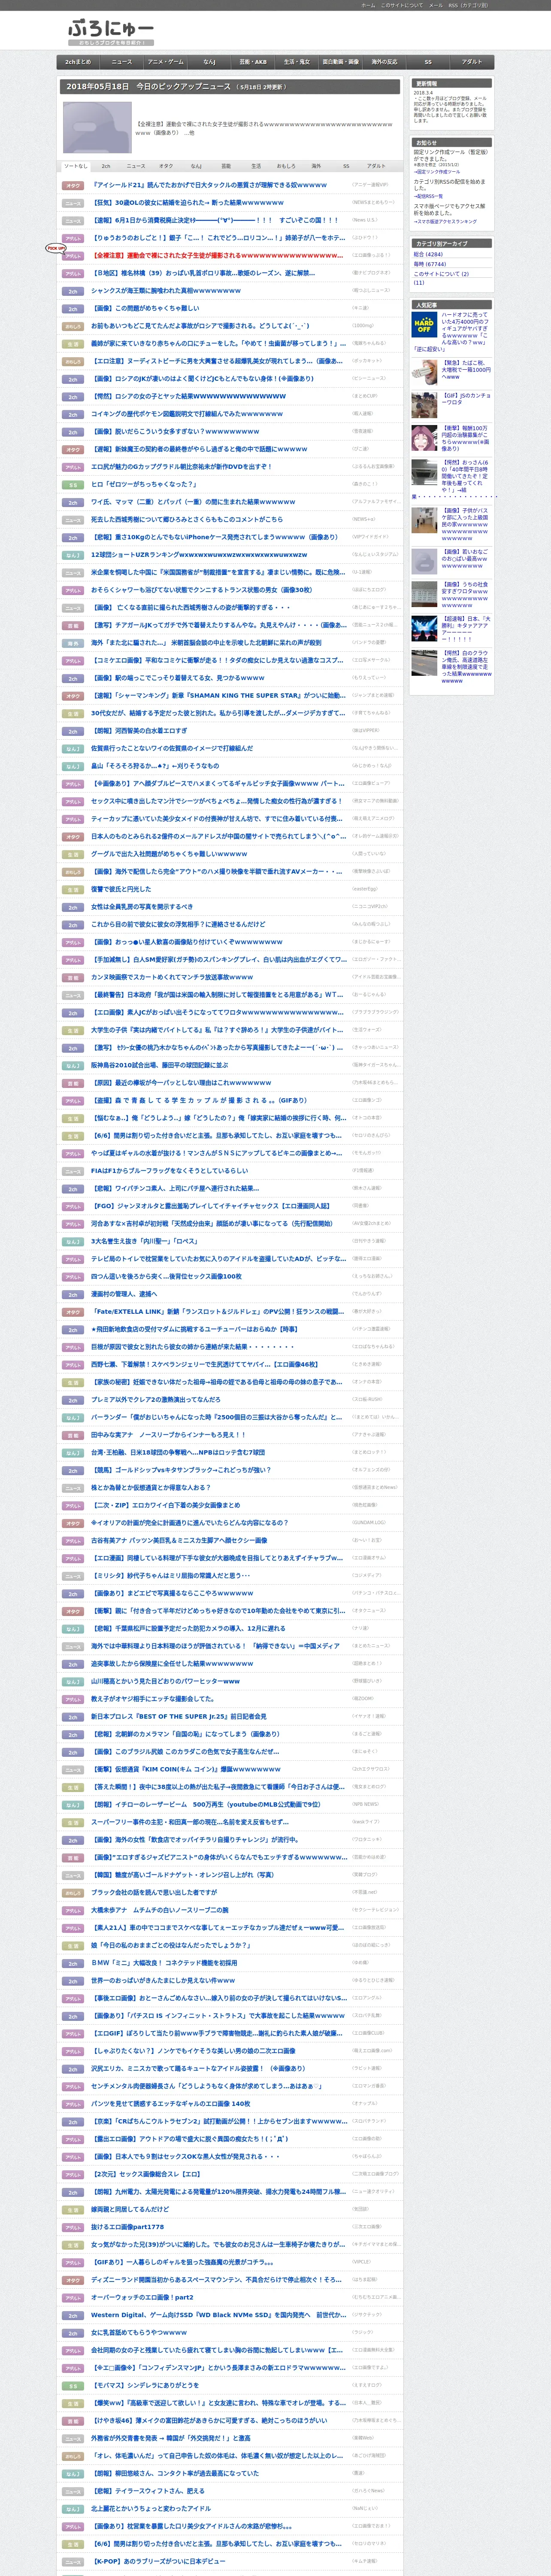Click the なんJ badge beside the 12球団ショートUZR headline
The height and width of the screenshot is (2576, 551).
click(73, 555)
